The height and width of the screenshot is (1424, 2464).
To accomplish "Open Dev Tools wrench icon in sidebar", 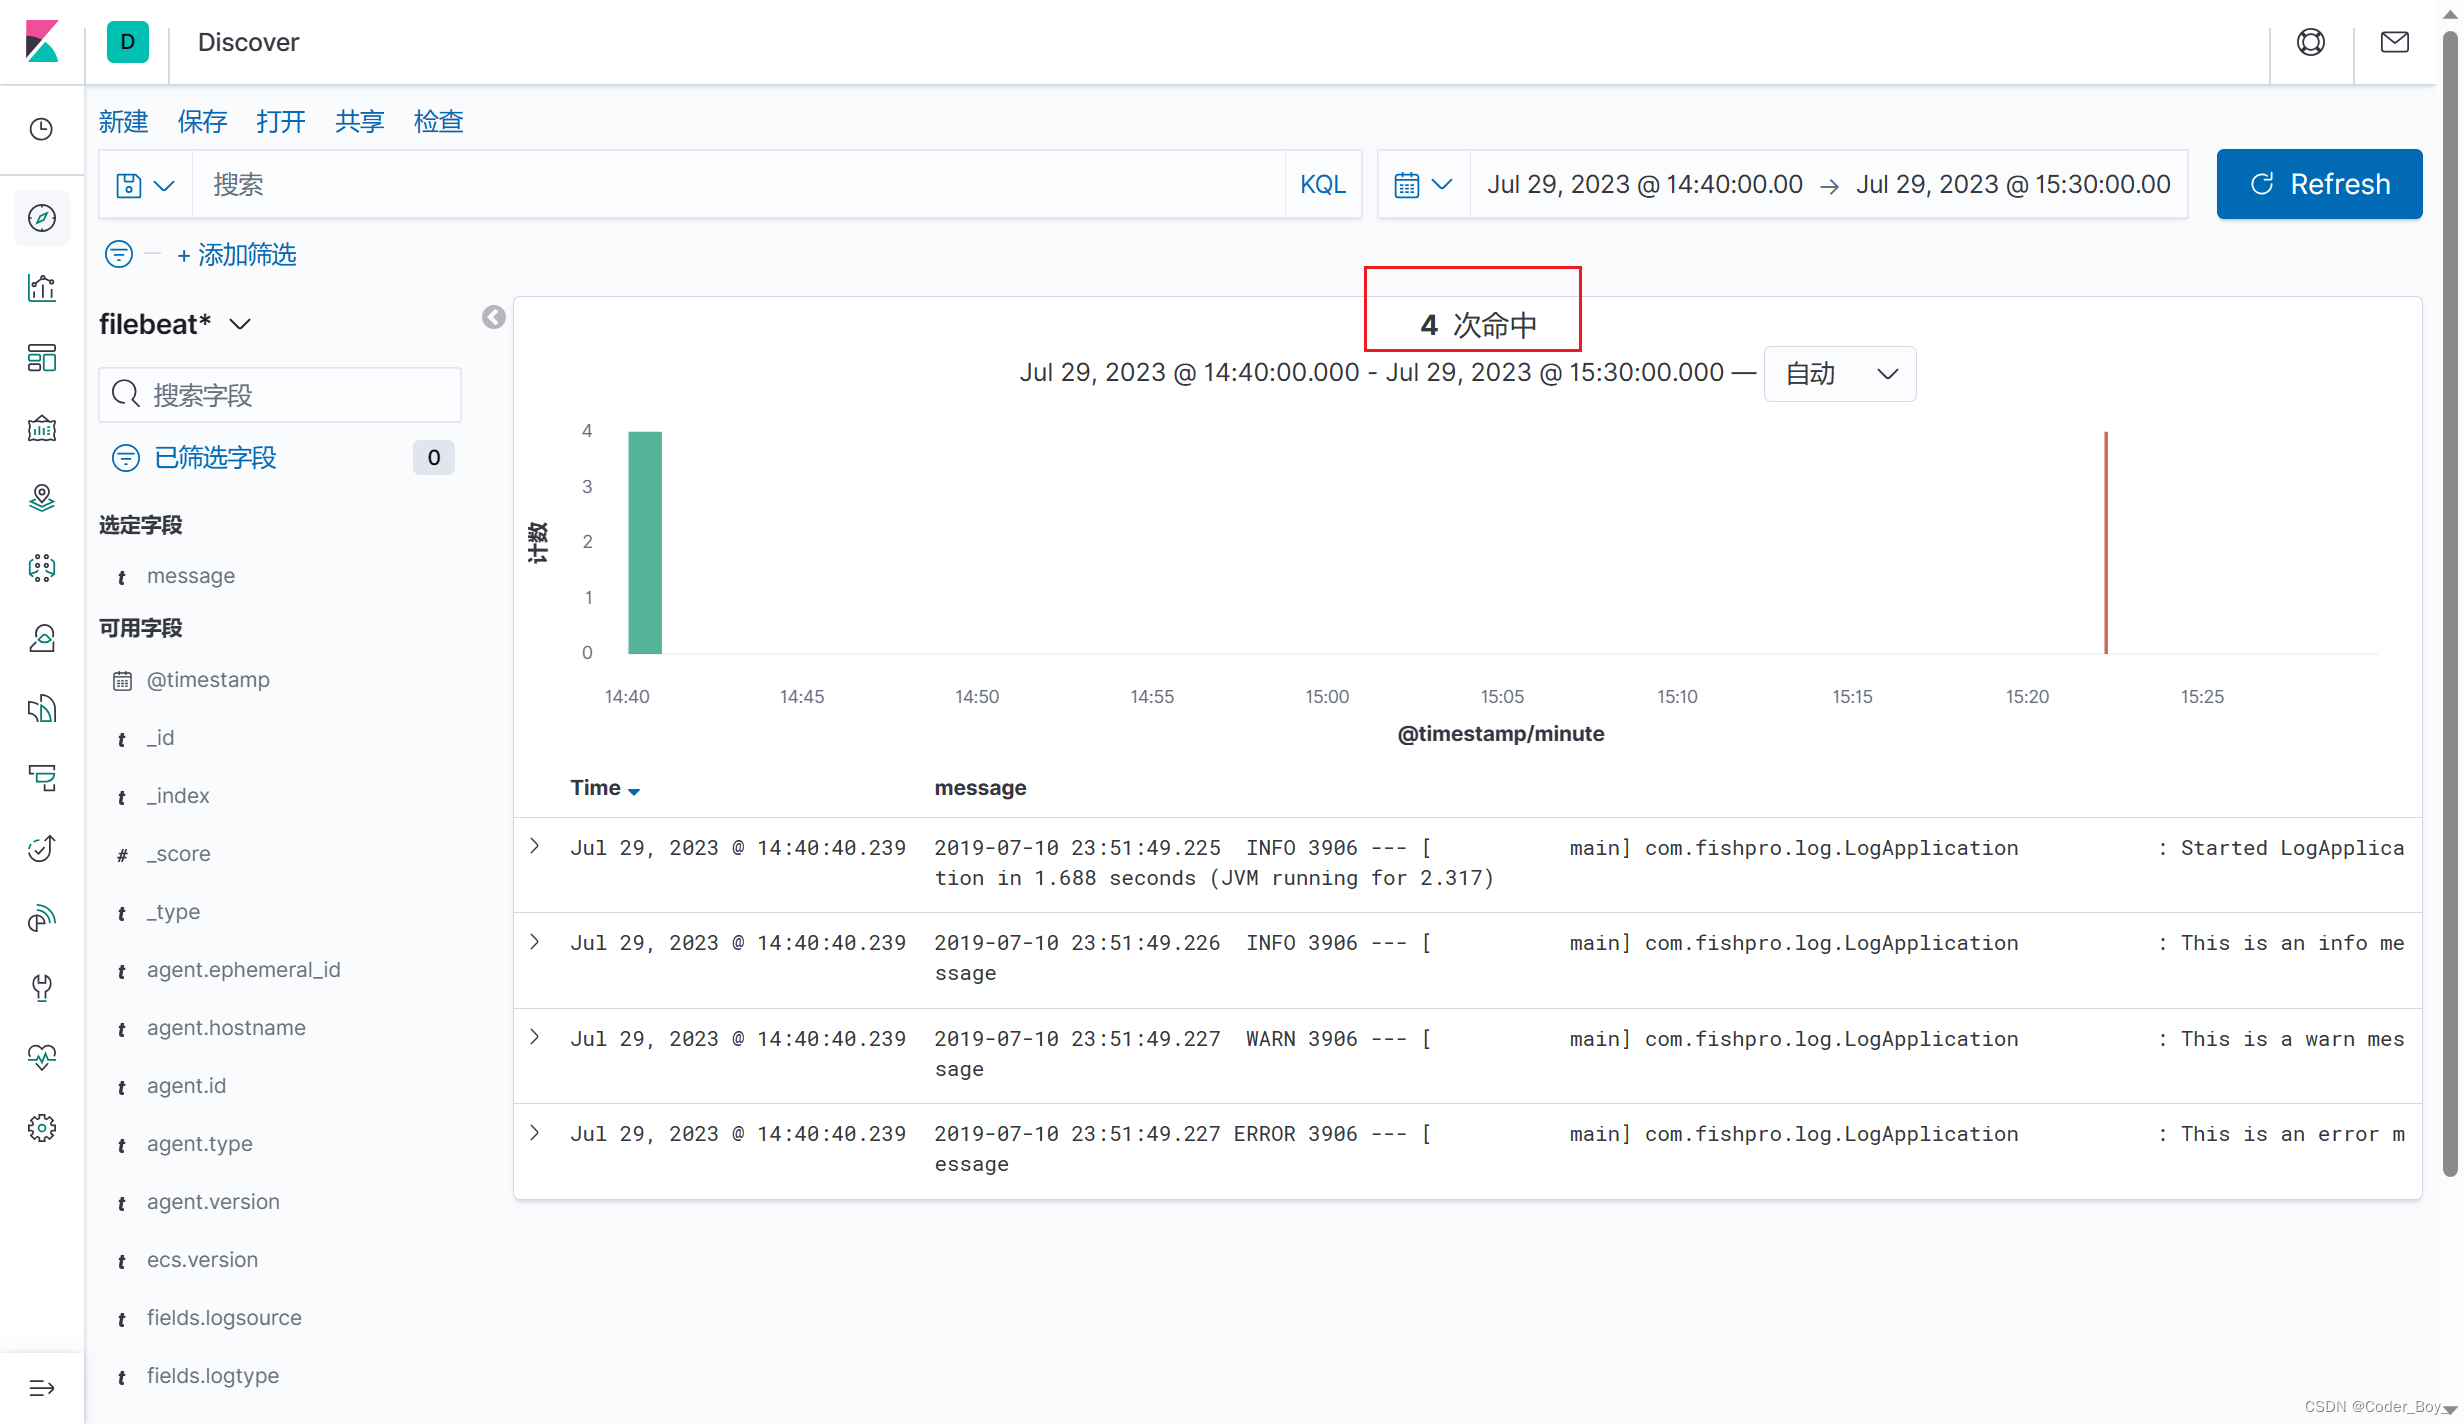I will point(42,988).
